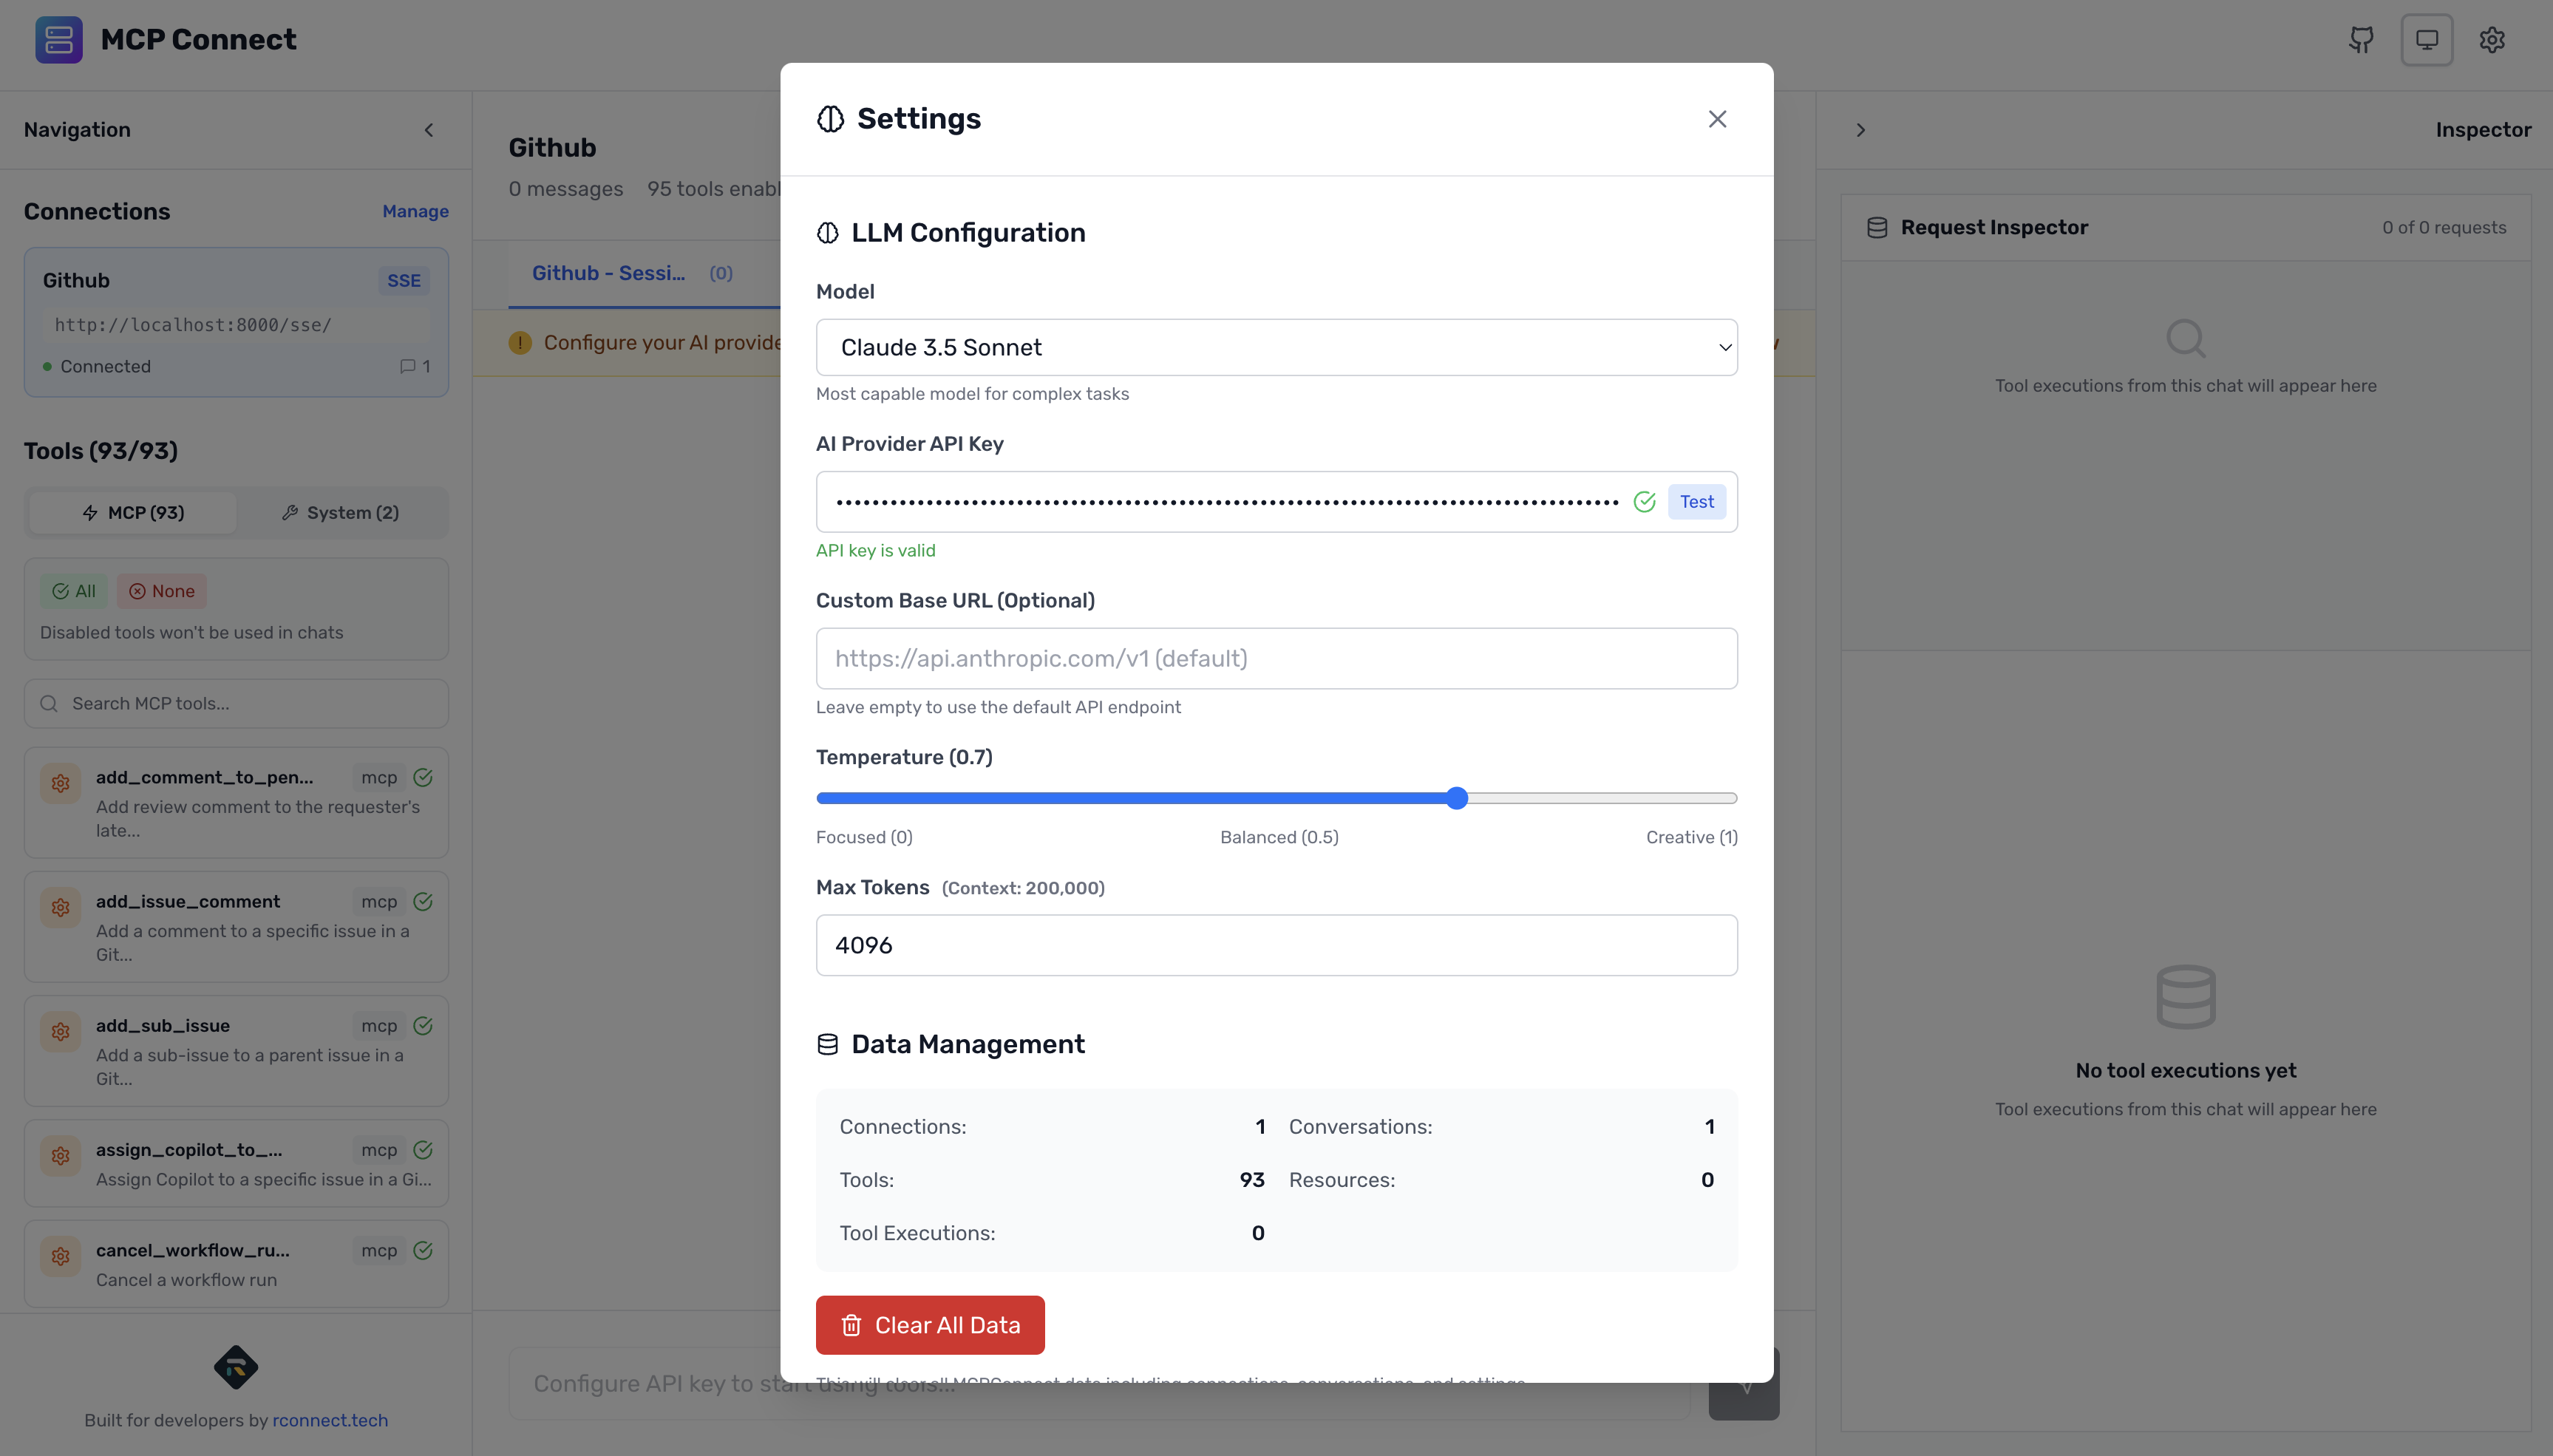Expand the Inspector panel using its chevron
Screen dimensions: 2553x1456
[1860, 129]
